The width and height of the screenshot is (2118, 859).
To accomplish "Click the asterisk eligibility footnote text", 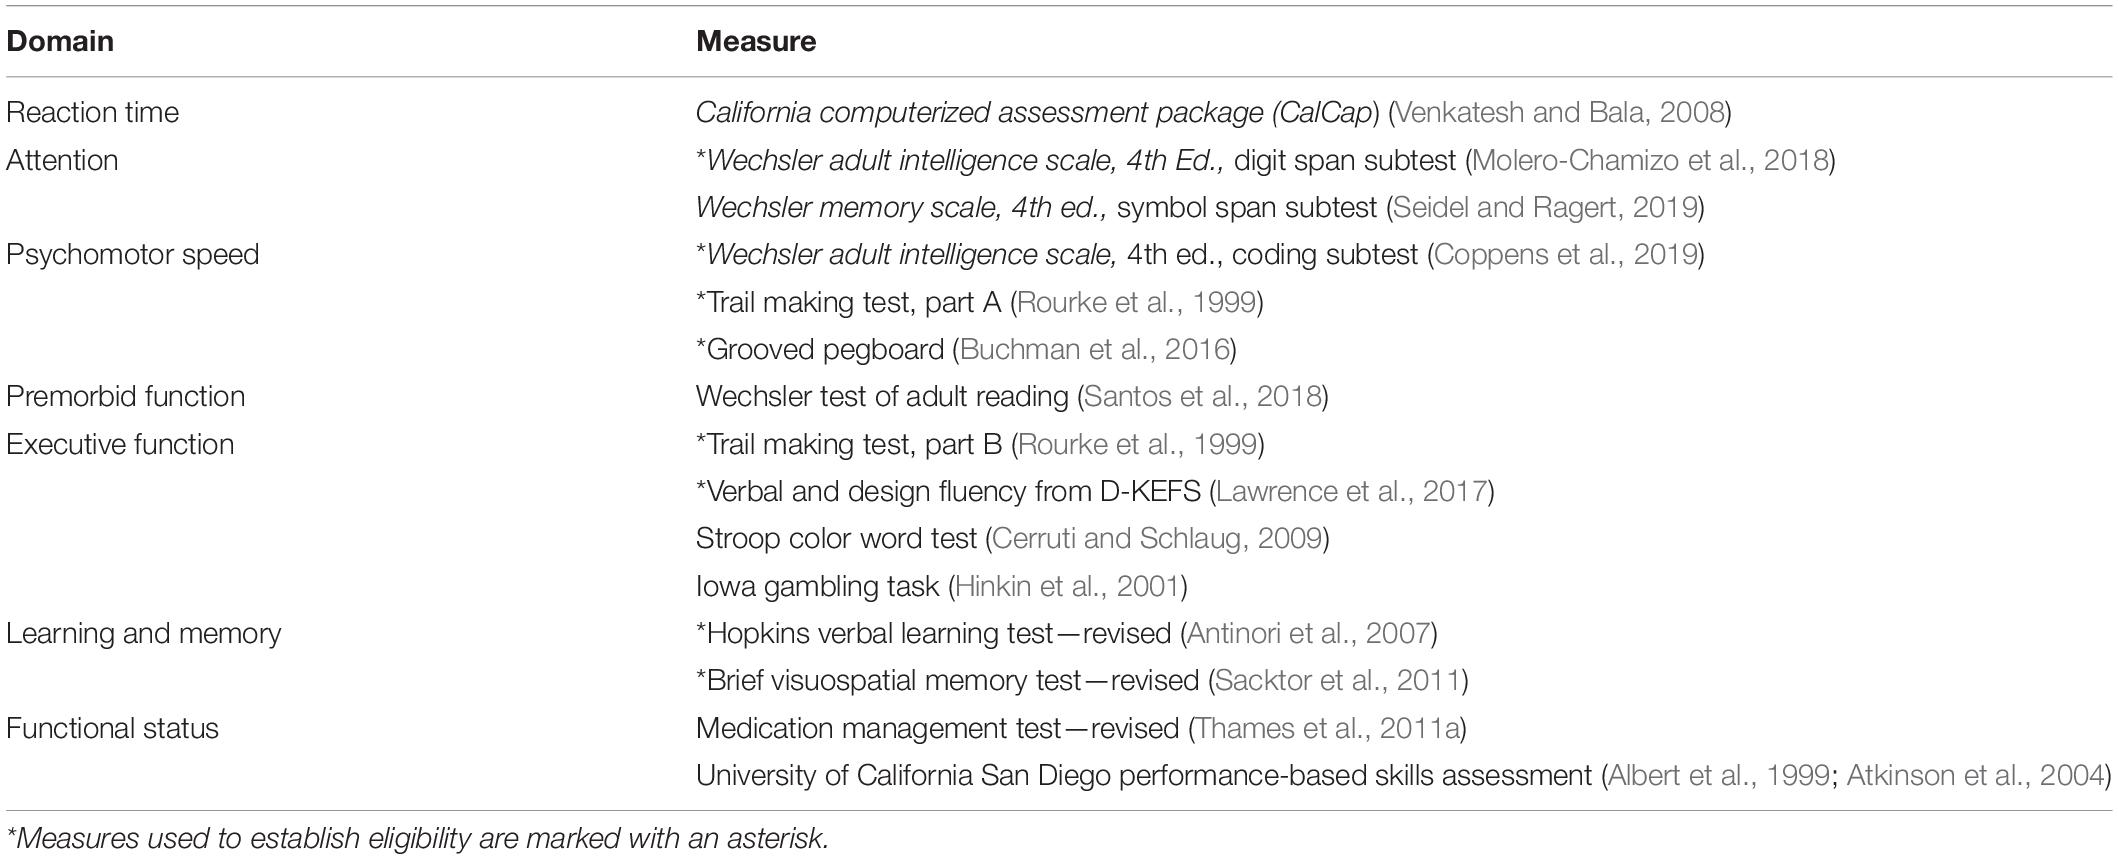I will click(x=418, y=837).
